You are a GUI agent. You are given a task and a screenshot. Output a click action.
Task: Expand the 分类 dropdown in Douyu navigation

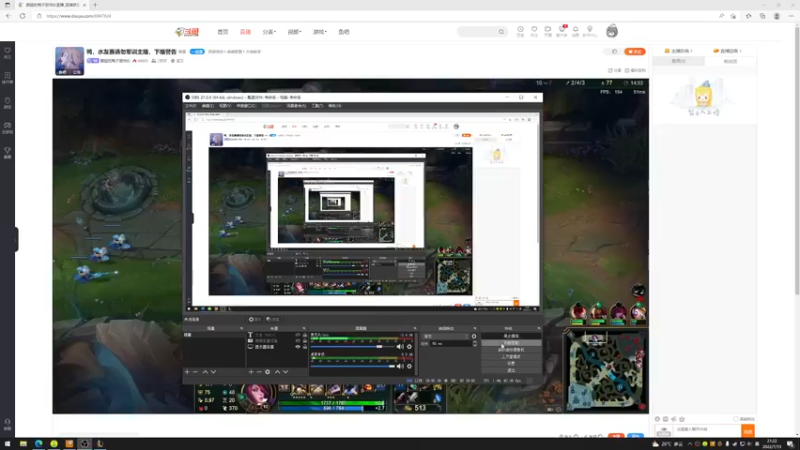coord(269,32)
